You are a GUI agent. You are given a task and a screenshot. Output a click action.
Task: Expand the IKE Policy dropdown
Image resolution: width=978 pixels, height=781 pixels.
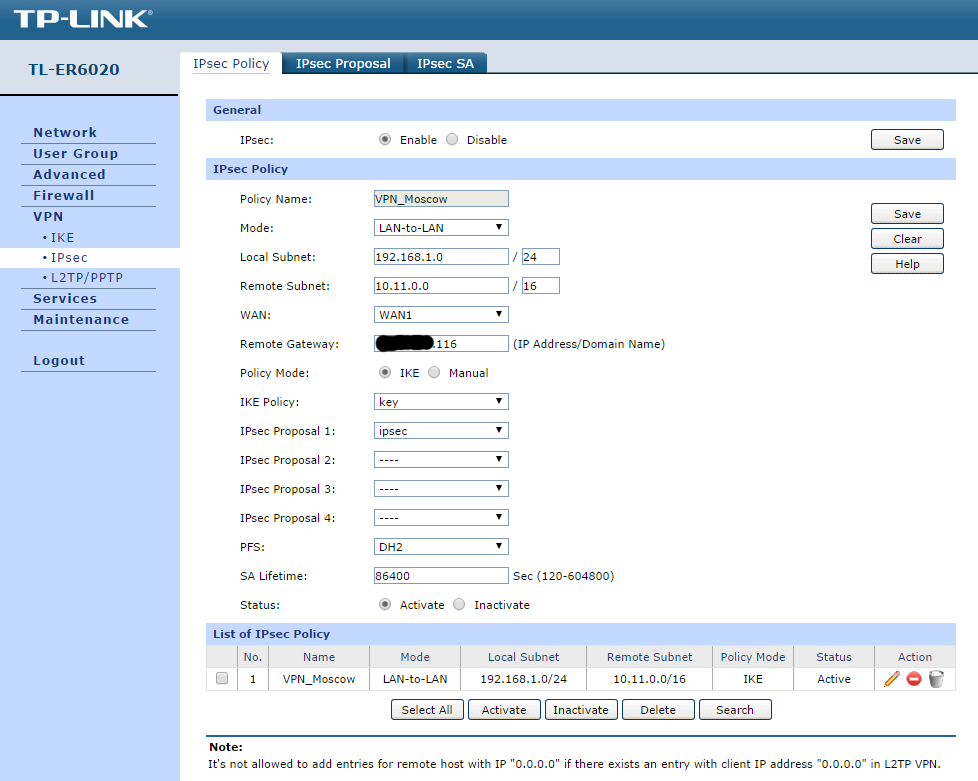[x=441, y=402]
